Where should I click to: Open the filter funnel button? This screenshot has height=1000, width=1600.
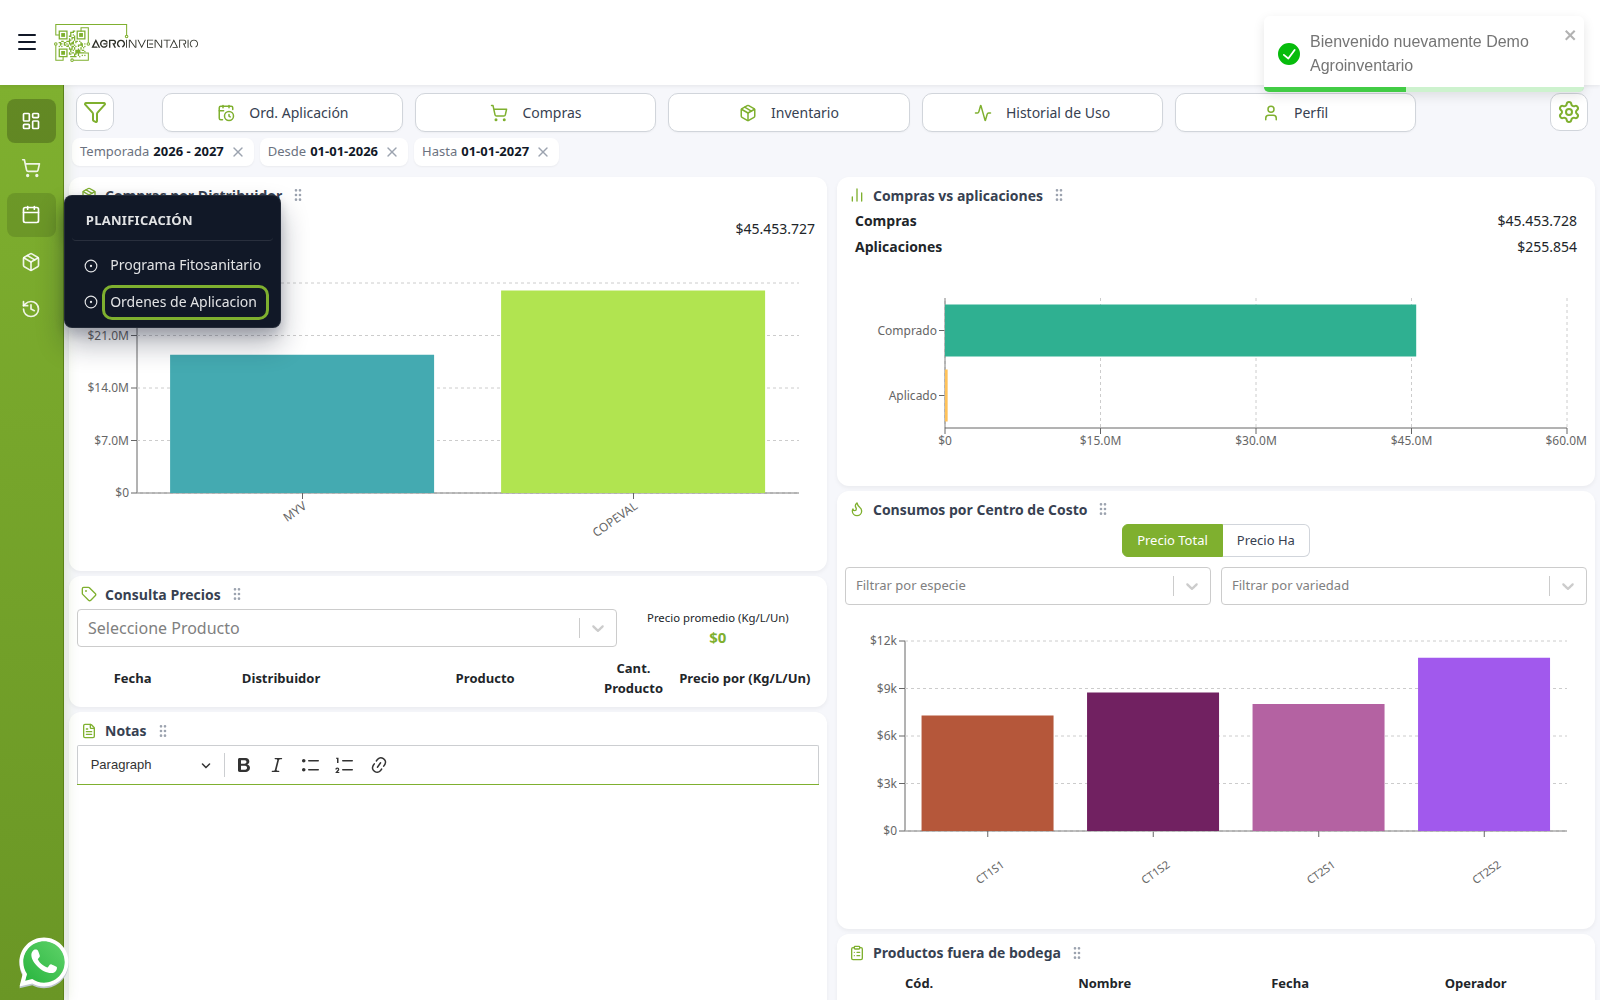[95, 112]
